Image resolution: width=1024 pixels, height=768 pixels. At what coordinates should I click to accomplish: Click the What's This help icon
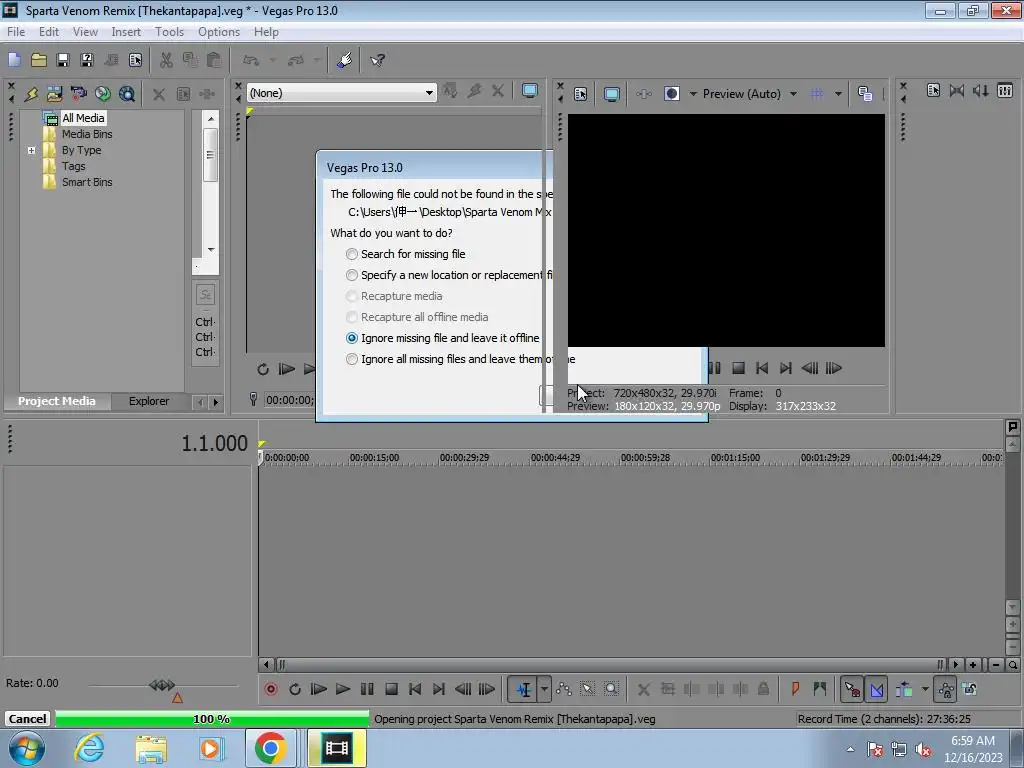click(x=377, y=60)
